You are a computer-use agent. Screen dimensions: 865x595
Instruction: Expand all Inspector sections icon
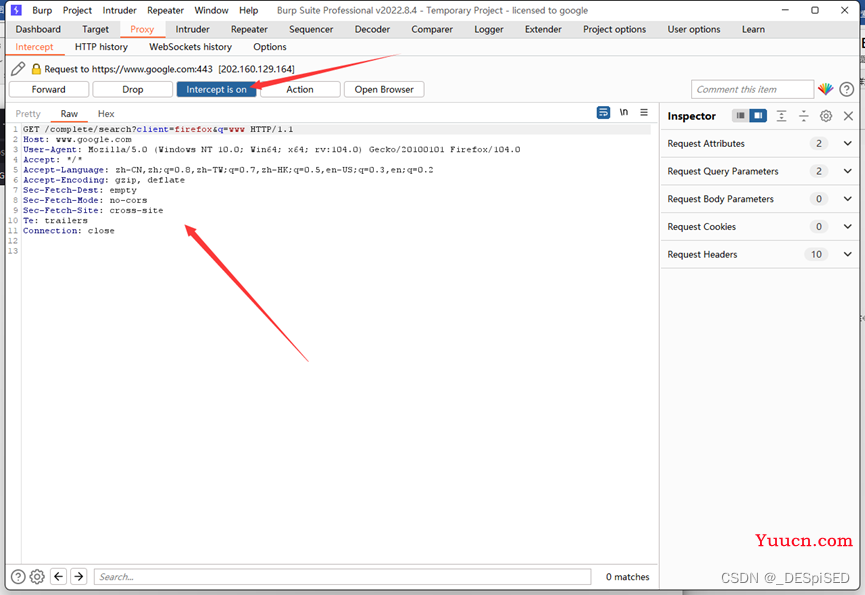coord(781,116)
